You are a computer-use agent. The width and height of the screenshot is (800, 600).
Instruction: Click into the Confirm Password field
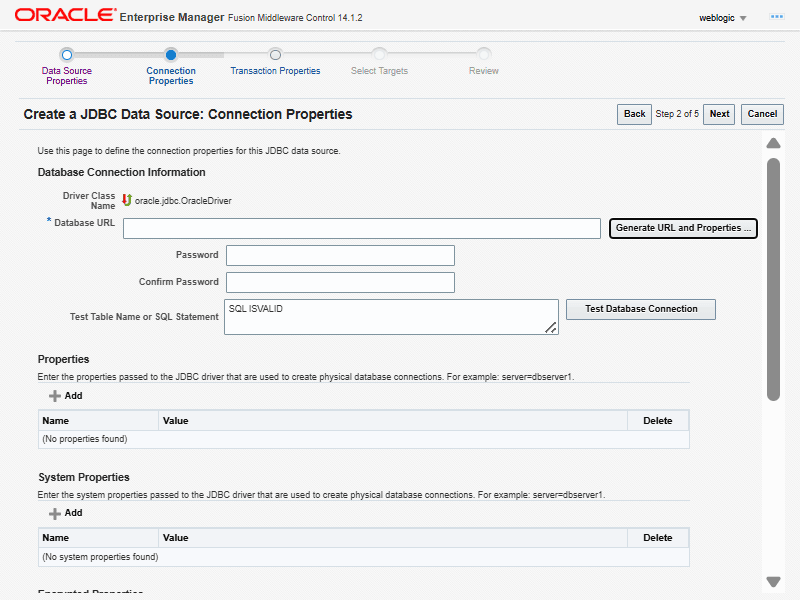click(x=340, y=282)
